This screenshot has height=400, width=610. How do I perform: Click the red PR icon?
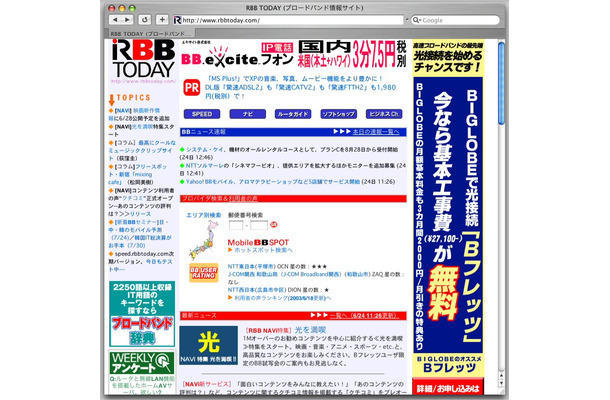click(191, 87)
